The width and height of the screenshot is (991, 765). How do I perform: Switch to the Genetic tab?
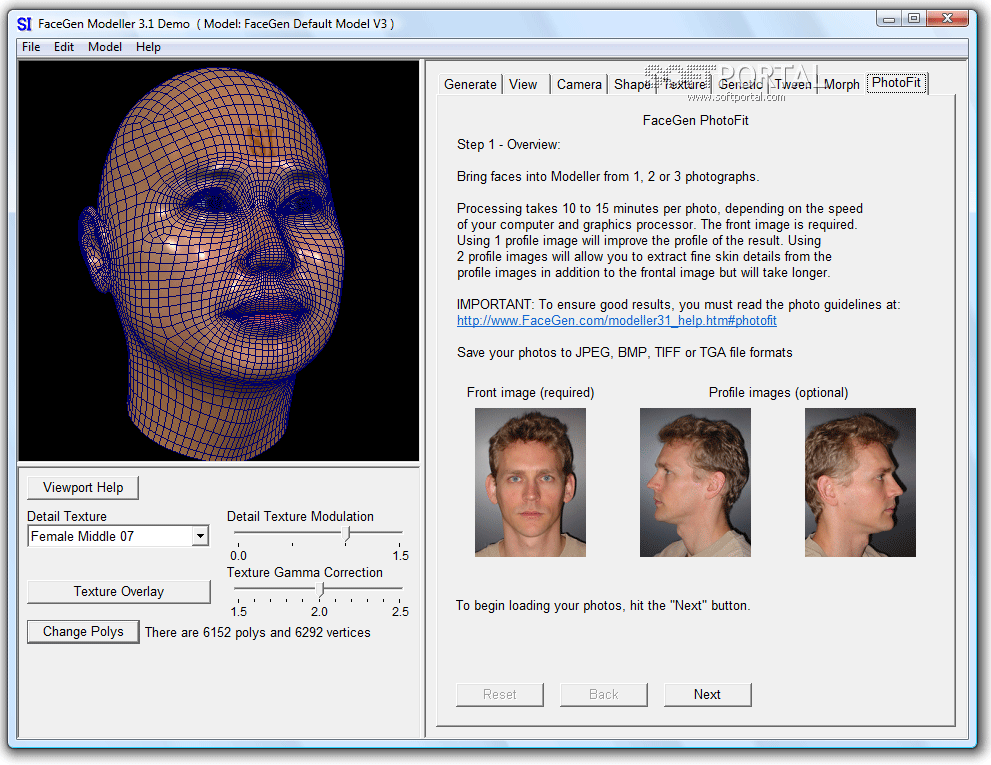pos(740,84)
